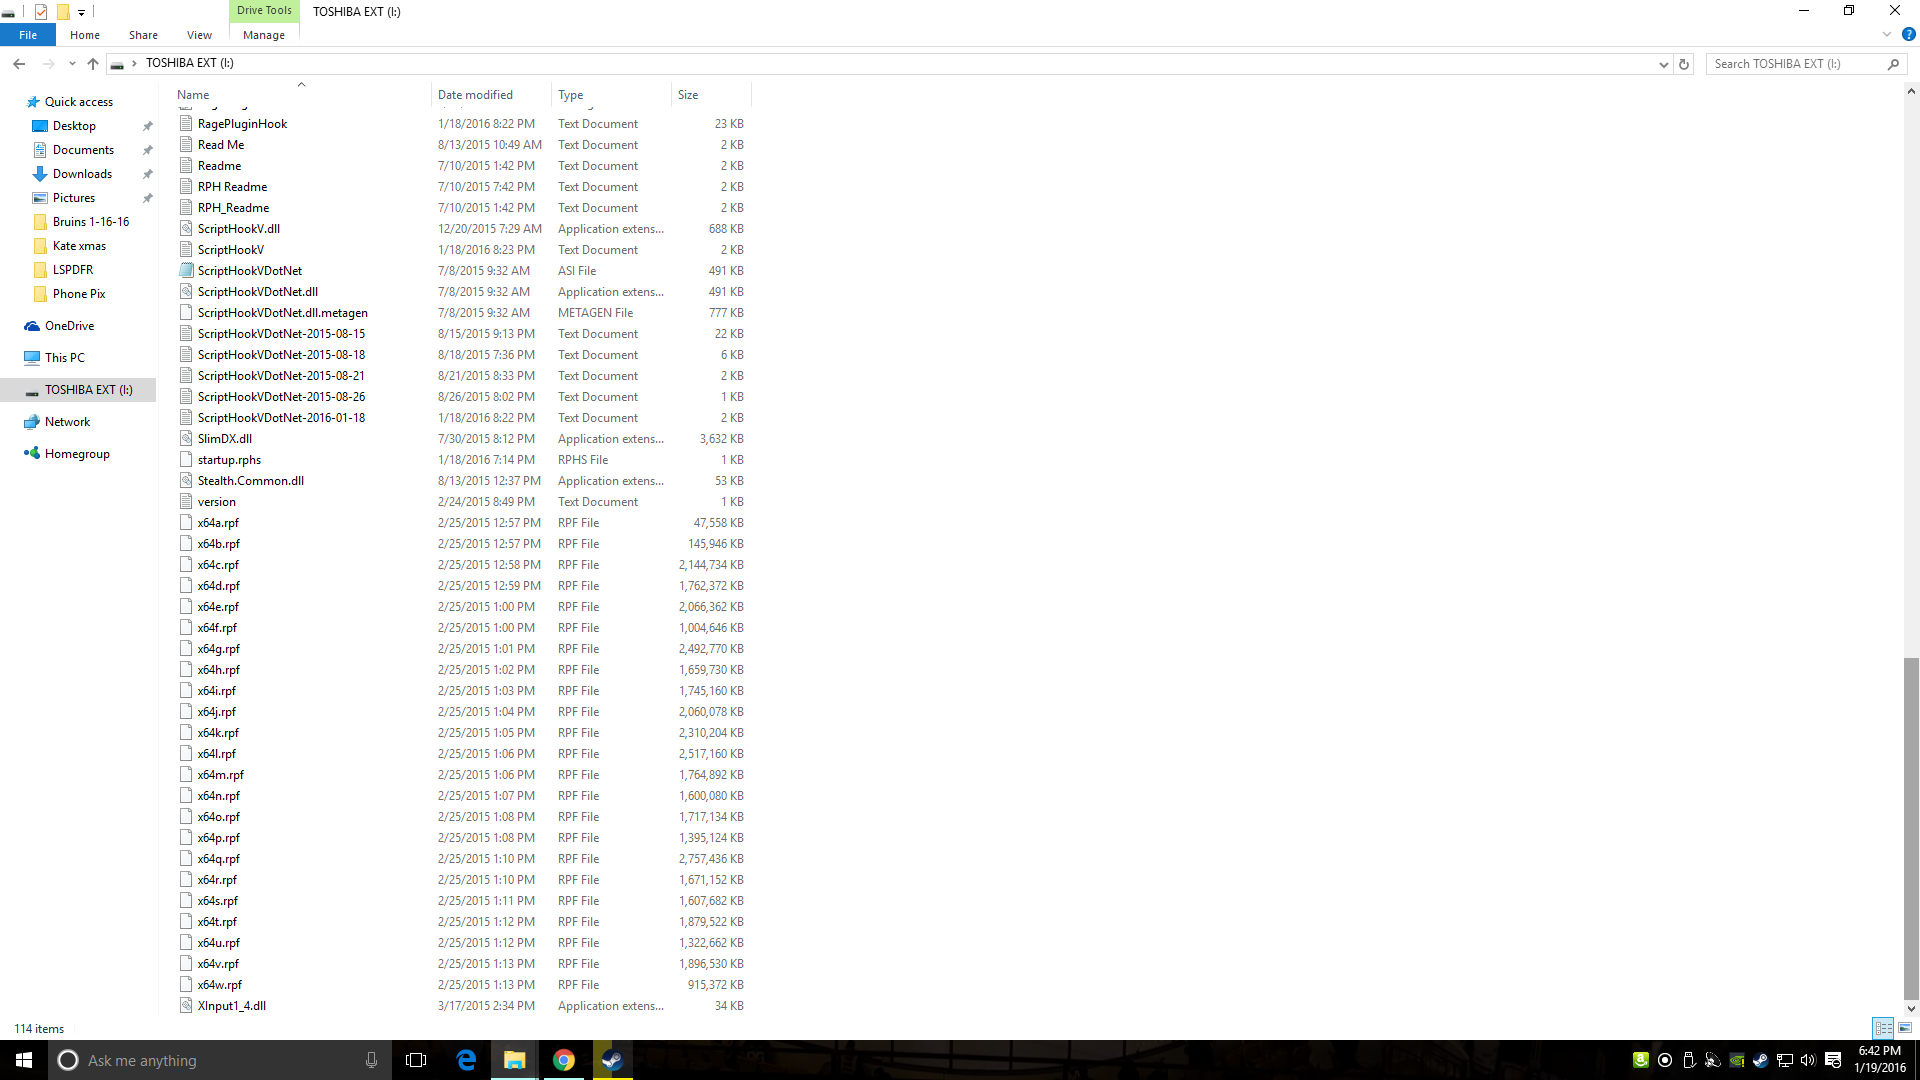The height and width of the screenshot is (1080, 1920).
Task: Click the Task View taskbar icon
Action: click(416, 1060)
